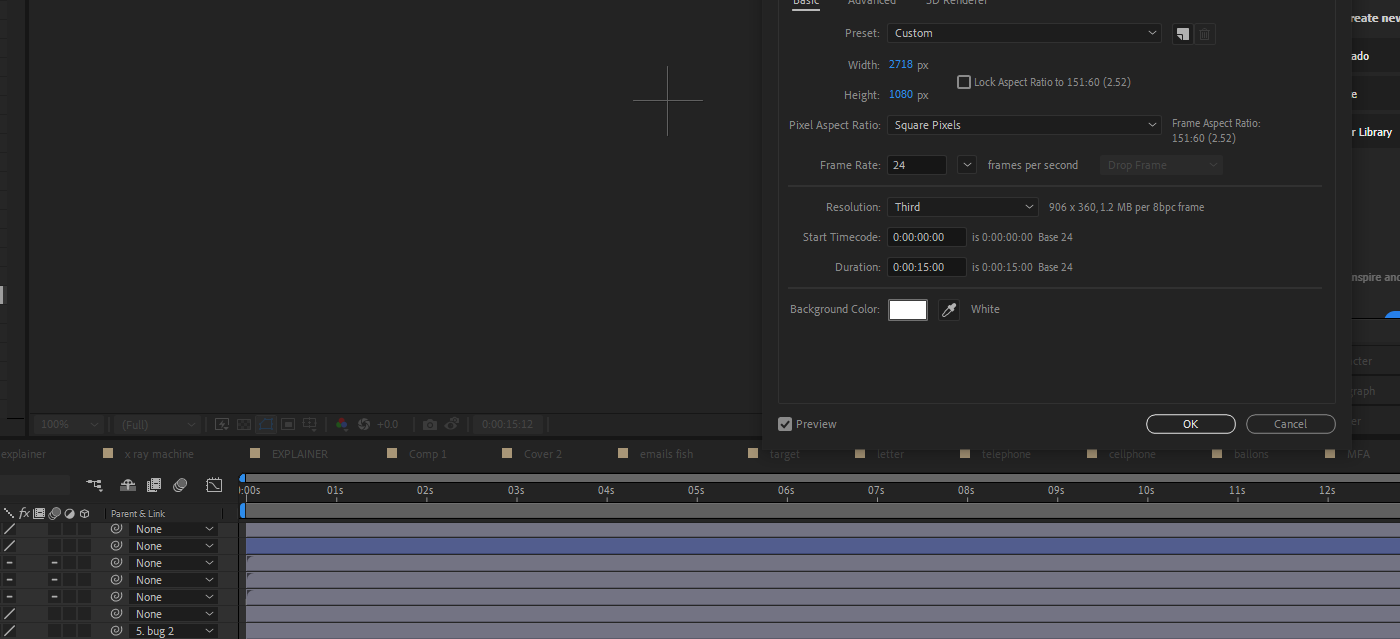Enable Frame Blending for the composition

coord(153,485)
